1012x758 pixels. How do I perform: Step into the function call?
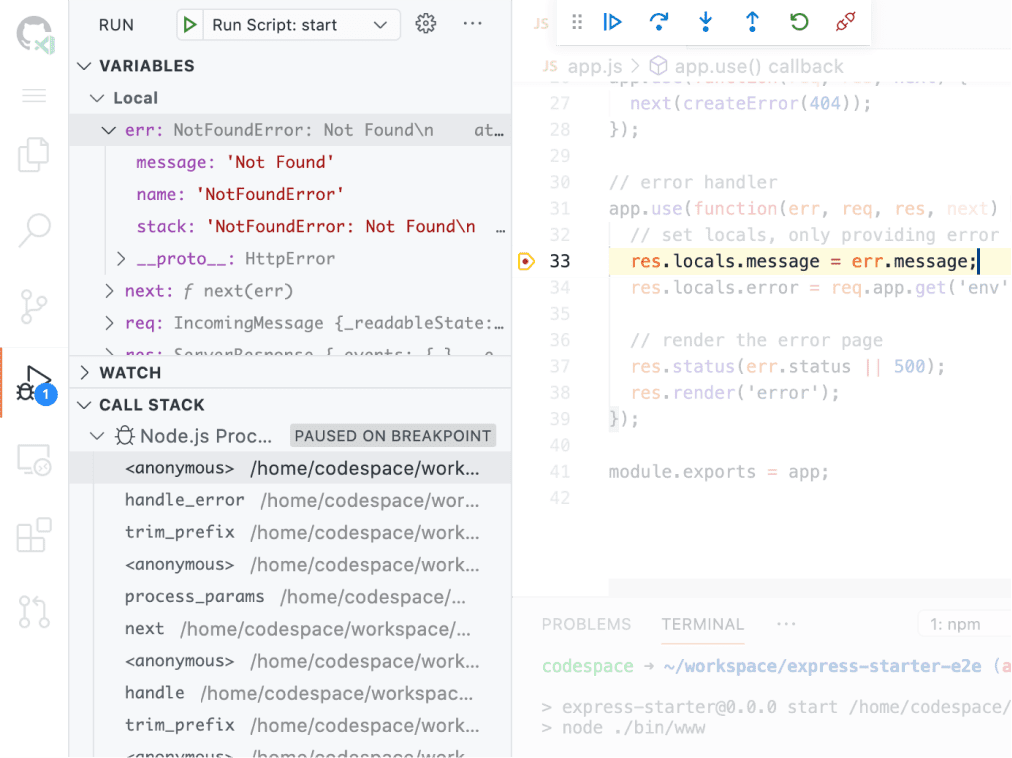[705, 23]
